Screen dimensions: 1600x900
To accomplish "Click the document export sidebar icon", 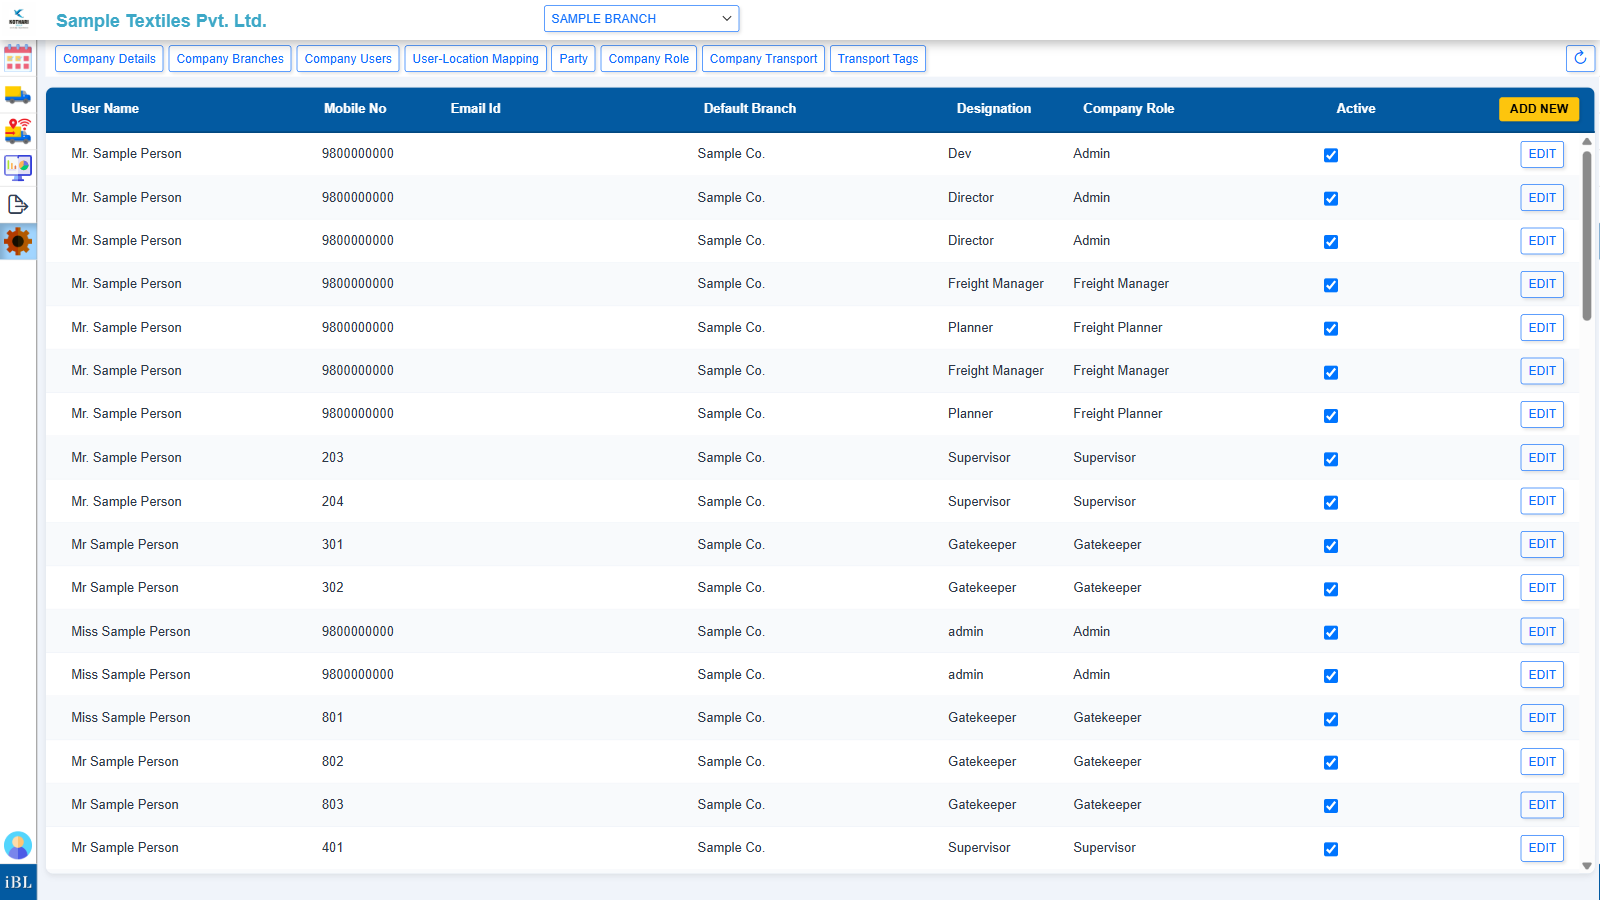I will click(18, 204).
